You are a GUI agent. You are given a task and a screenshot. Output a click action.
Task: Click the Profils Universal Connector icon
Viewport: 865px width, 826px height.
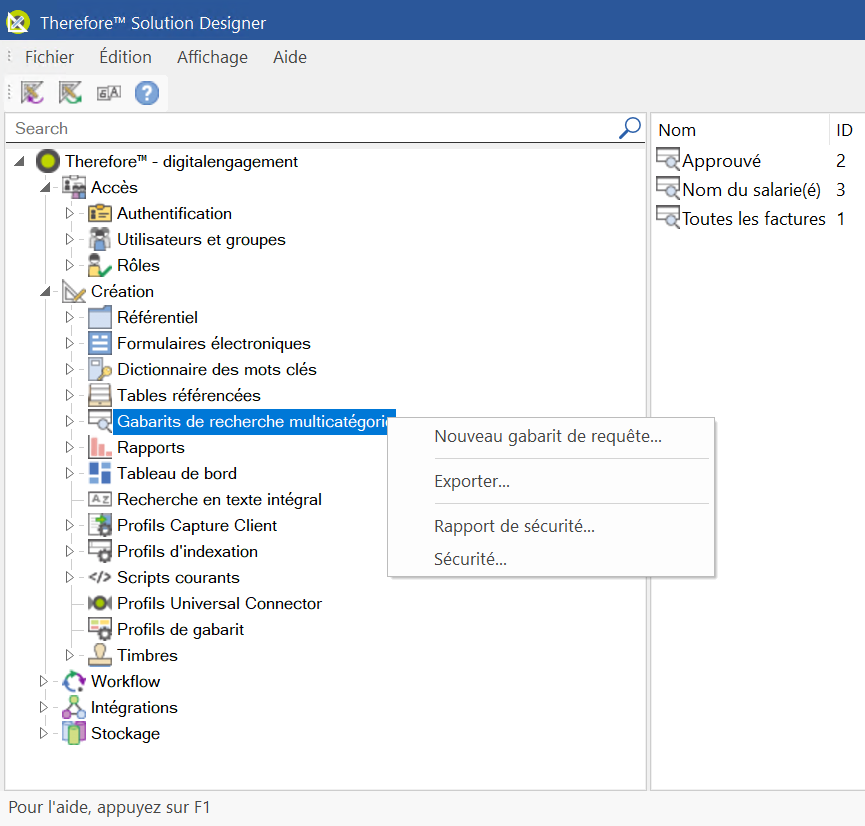100,603
